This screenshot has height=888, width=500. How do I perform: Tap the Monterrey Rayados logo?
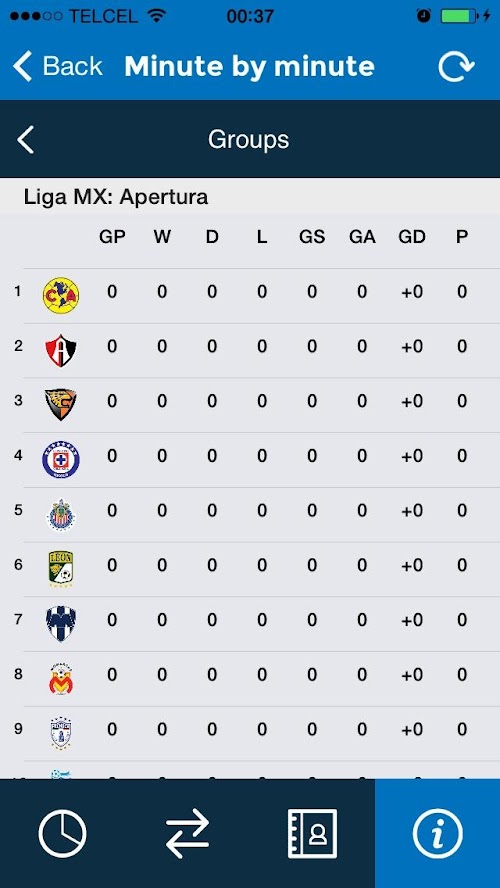point(61,624)
